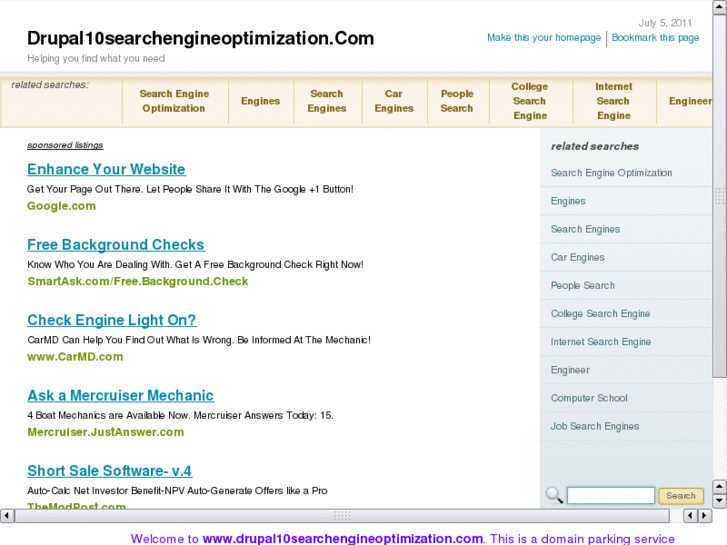Image resolution: width=727 pixels, height=545 pixels.
Task: Click the Make this your homepage link
Action: pos(544,38)
